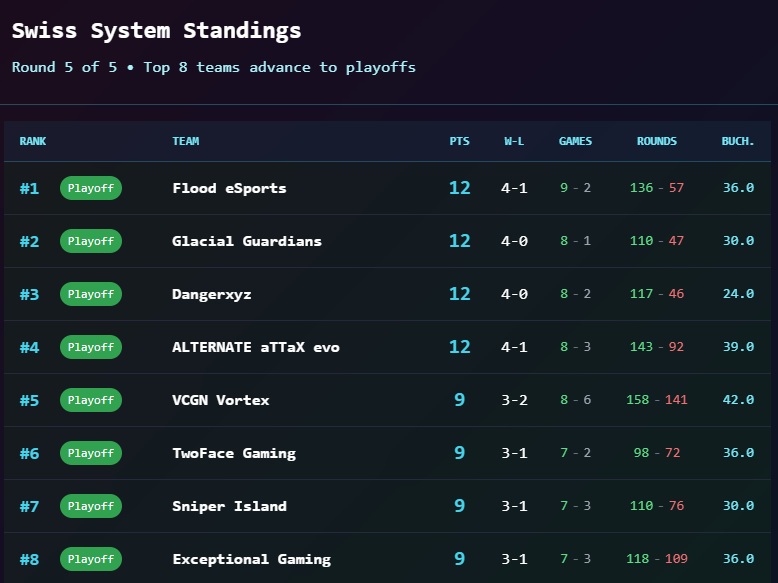The height and width of the screenshot is (583, 778).
Task: Click VCGN Vortex games 8 - 6
Action: (576, 400)
